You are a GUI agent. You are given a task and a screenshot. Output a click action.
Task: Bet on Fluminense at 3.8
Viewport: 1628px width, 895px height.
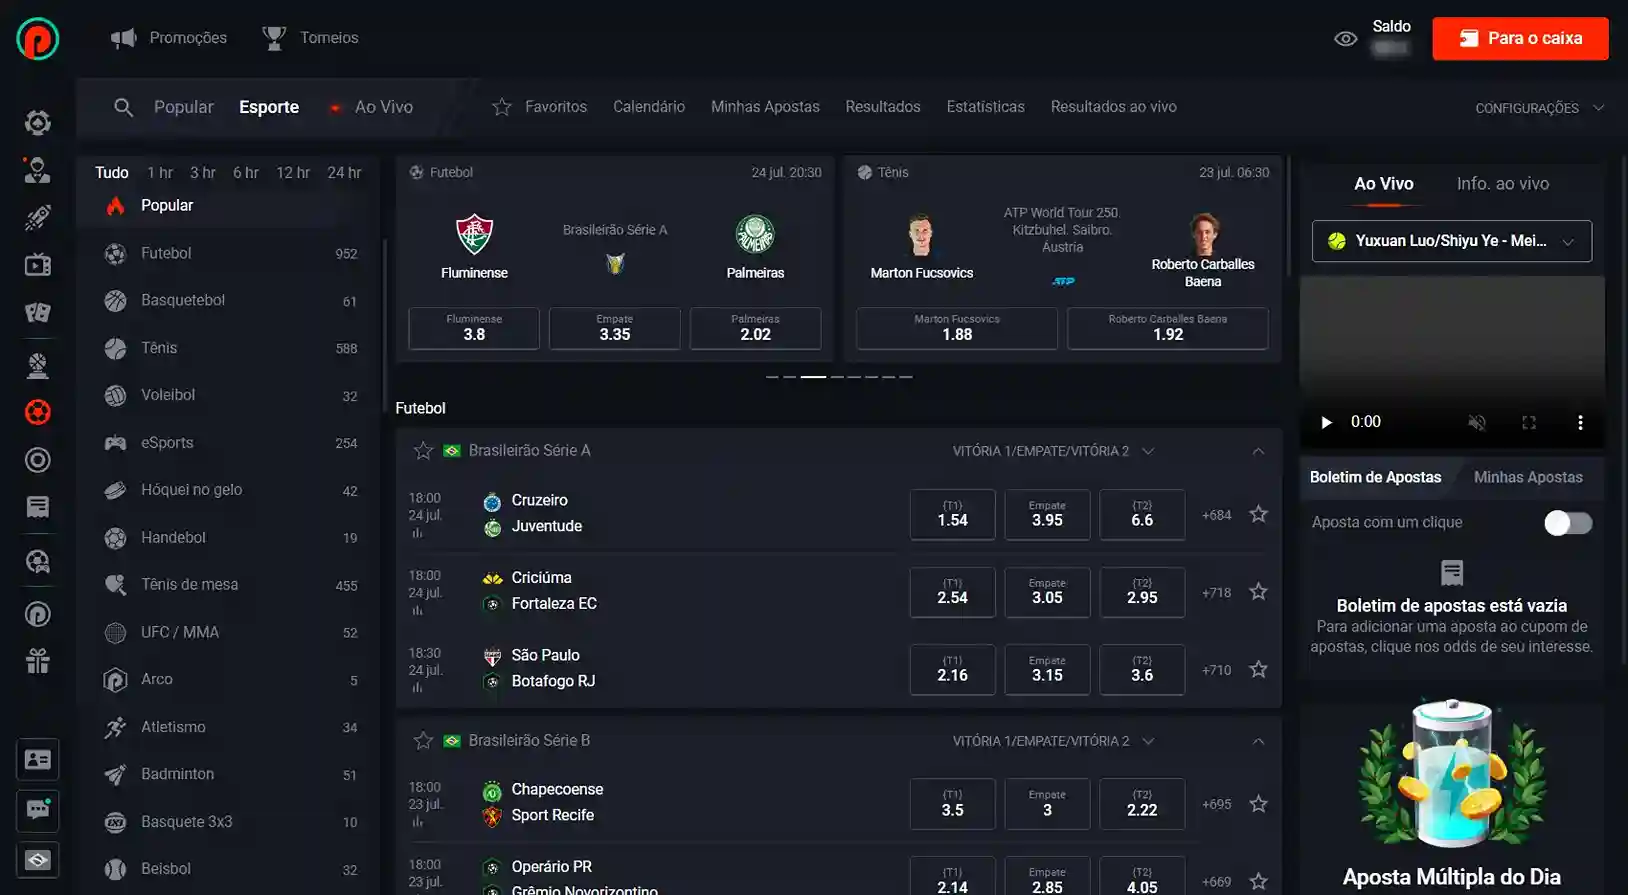click(x=474, y=328)
